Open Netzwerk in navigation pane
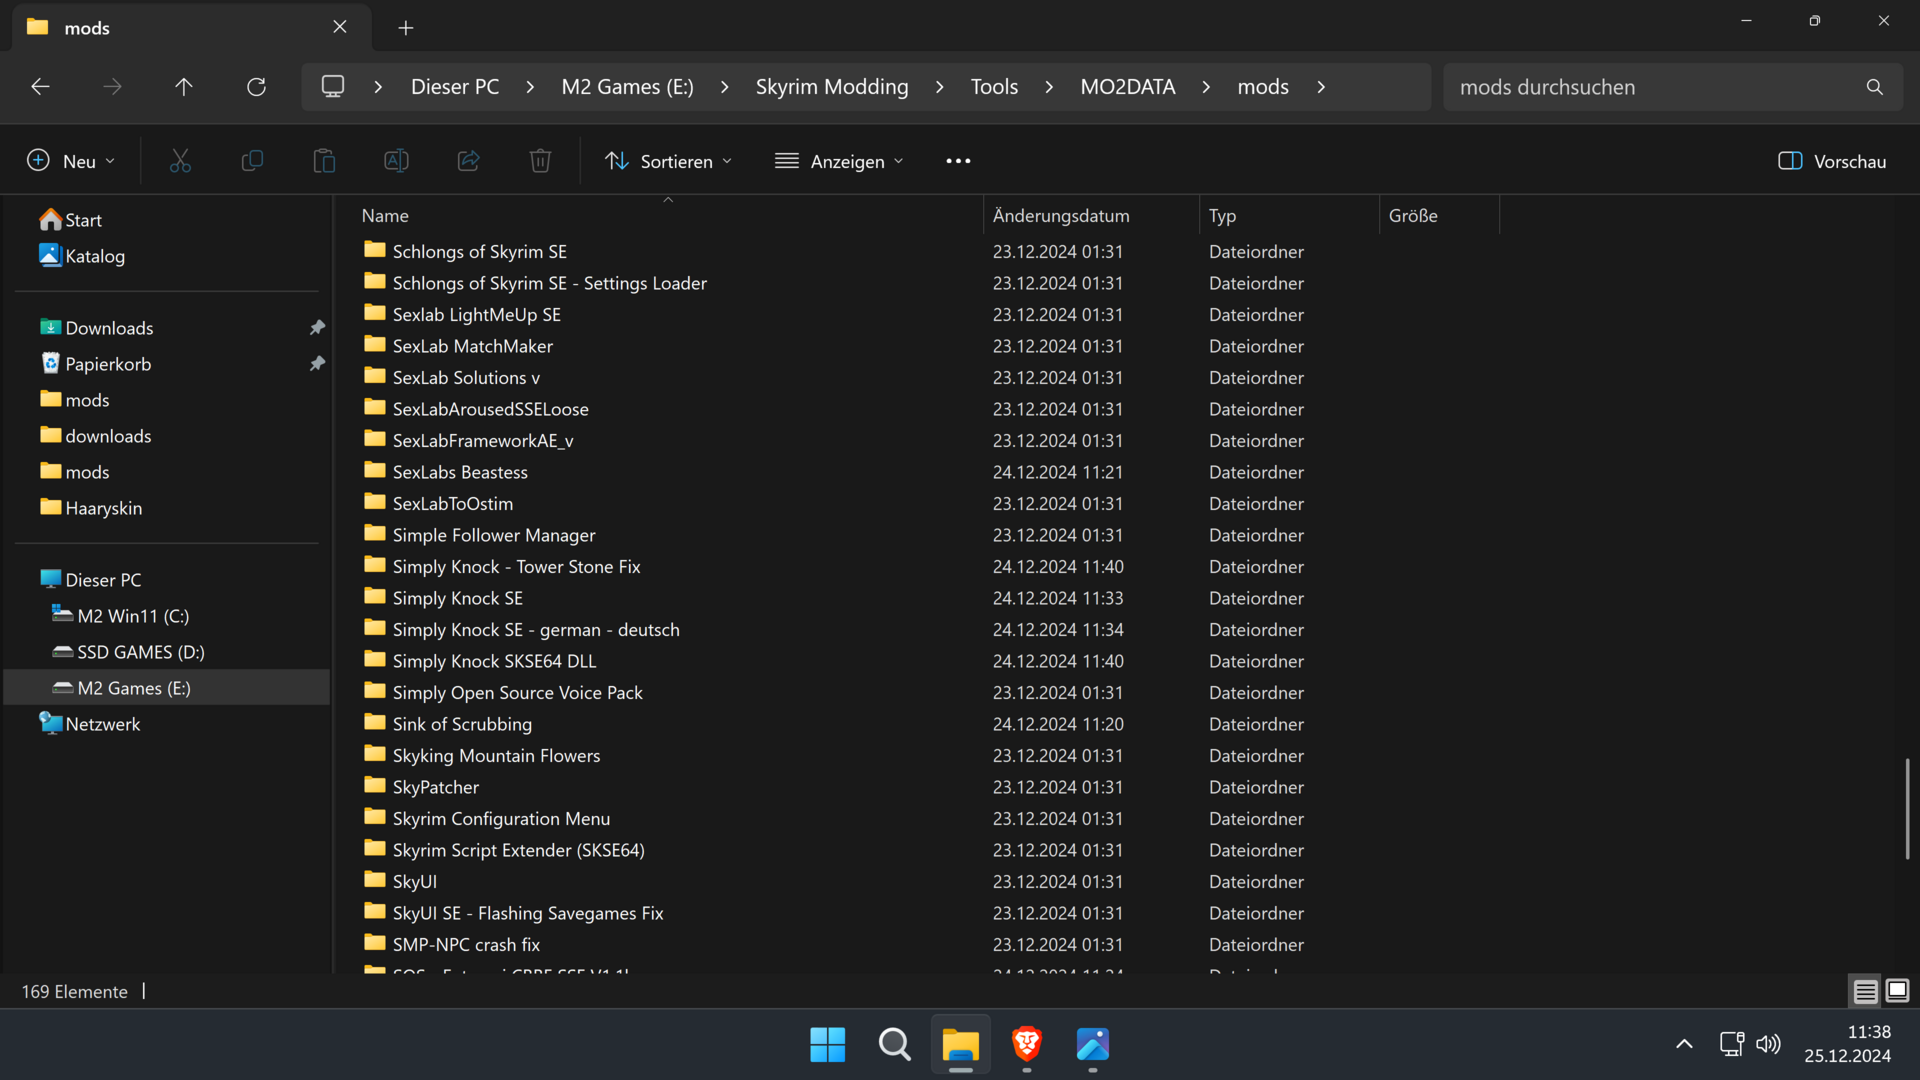 89,724
